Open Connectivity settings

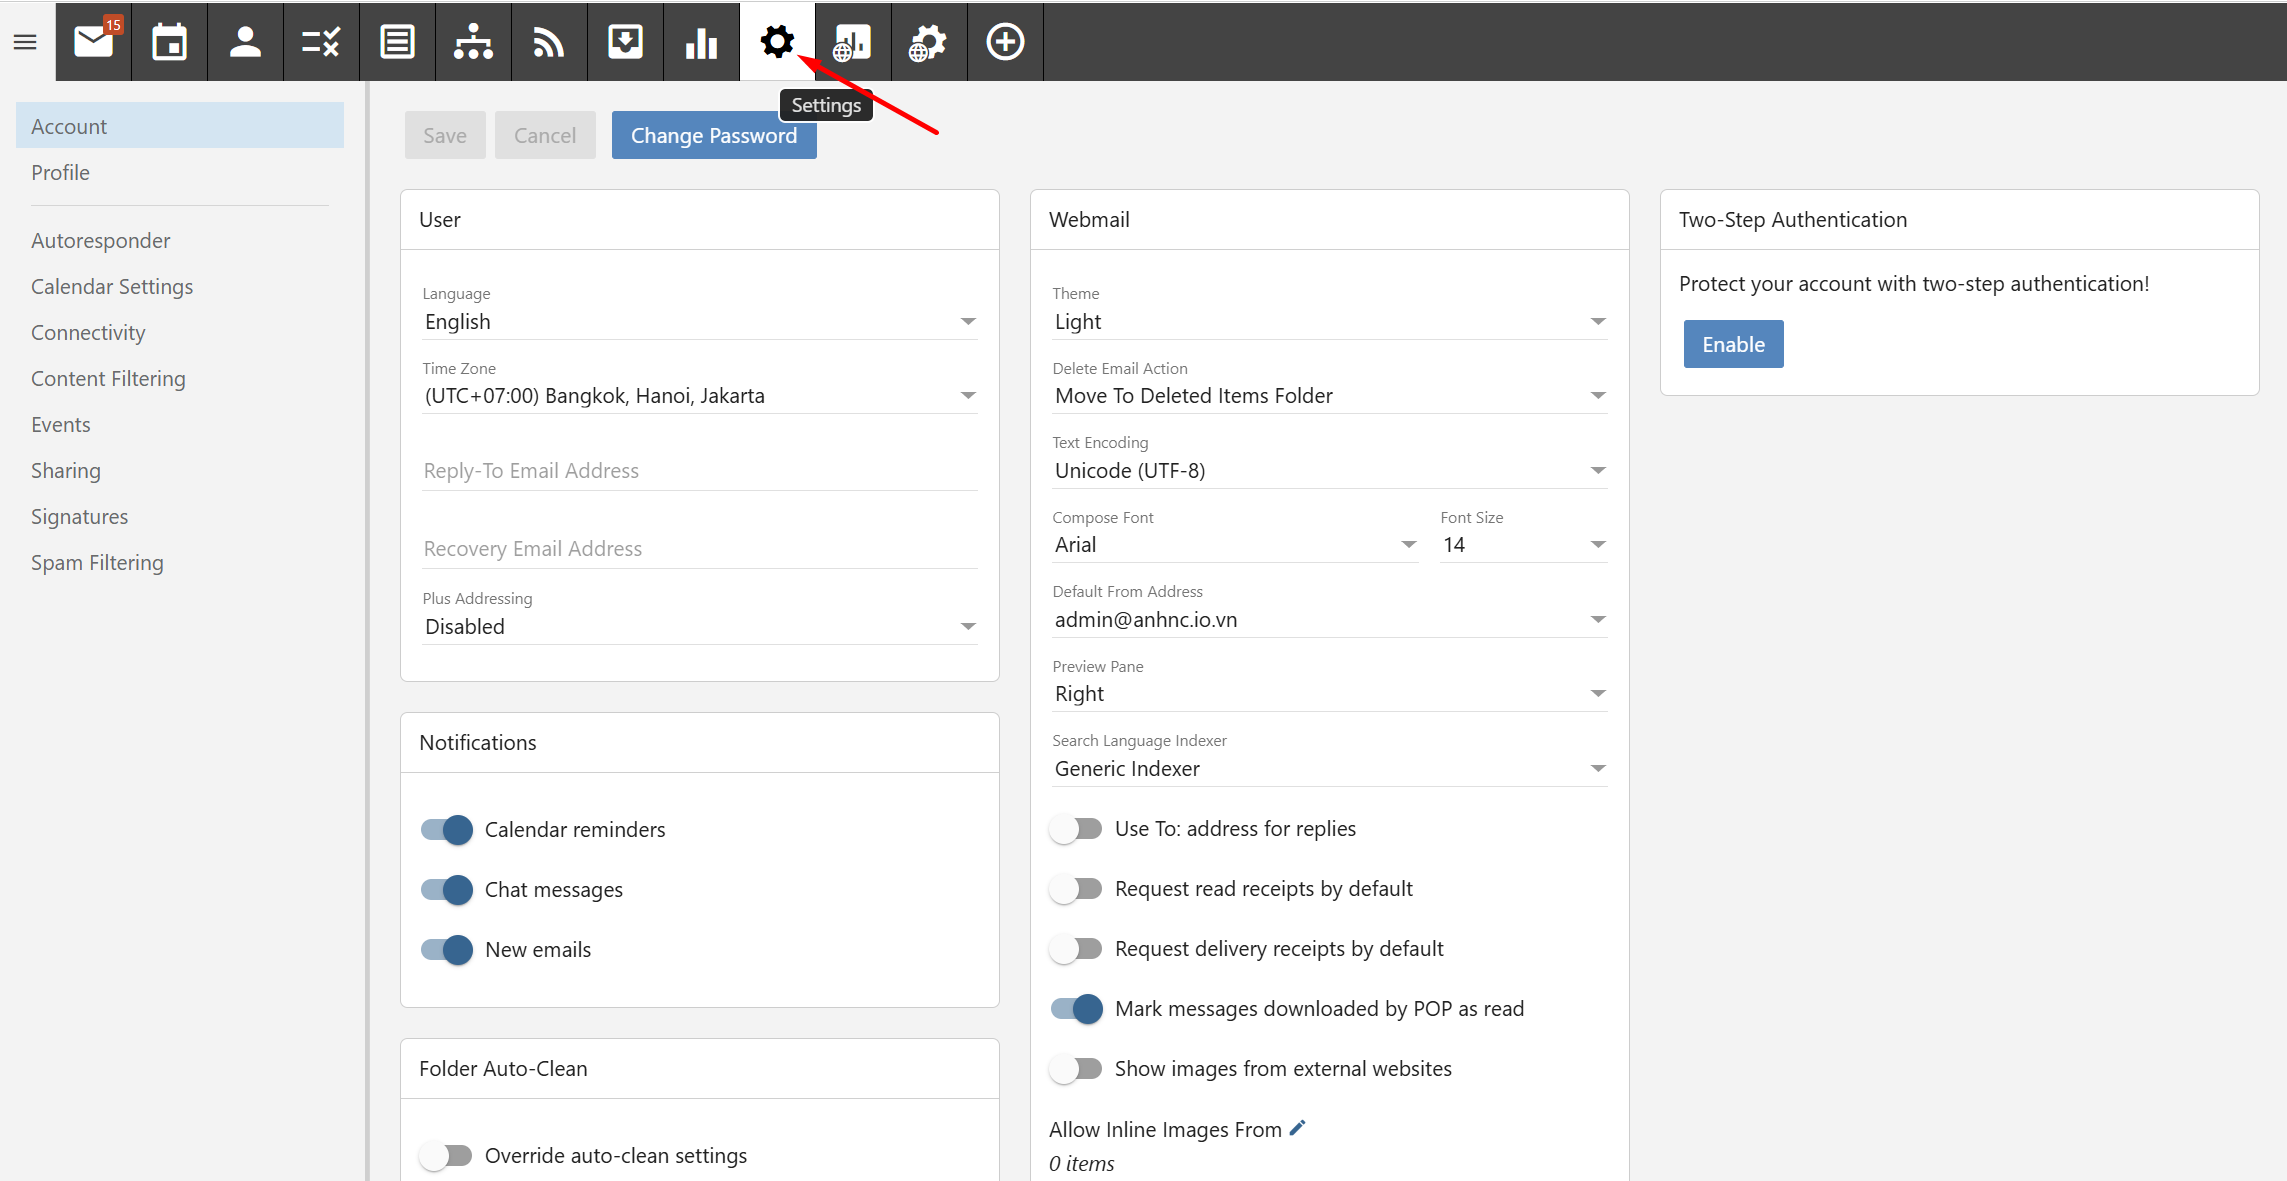point(180,332)
